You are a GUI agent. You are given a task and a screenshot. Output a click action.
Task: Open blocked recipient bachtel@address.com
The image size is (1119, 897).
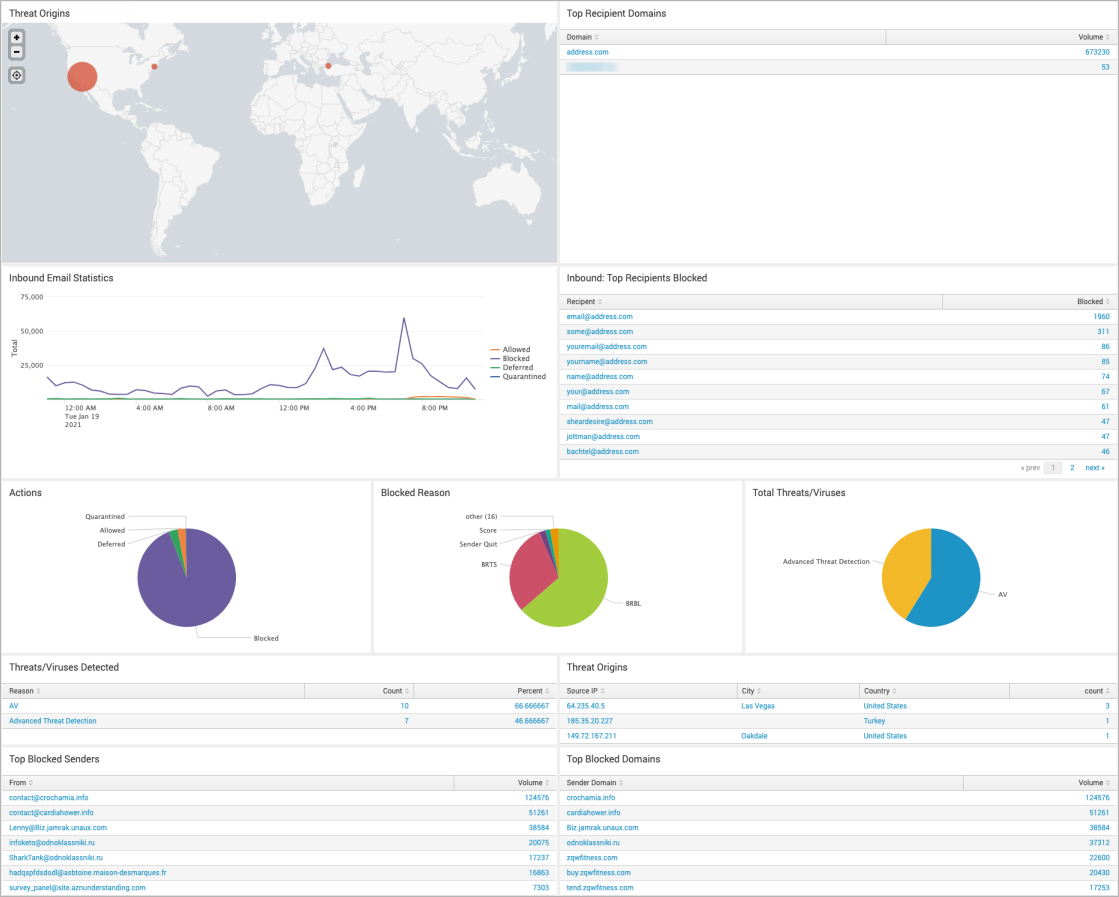(602, 452)
